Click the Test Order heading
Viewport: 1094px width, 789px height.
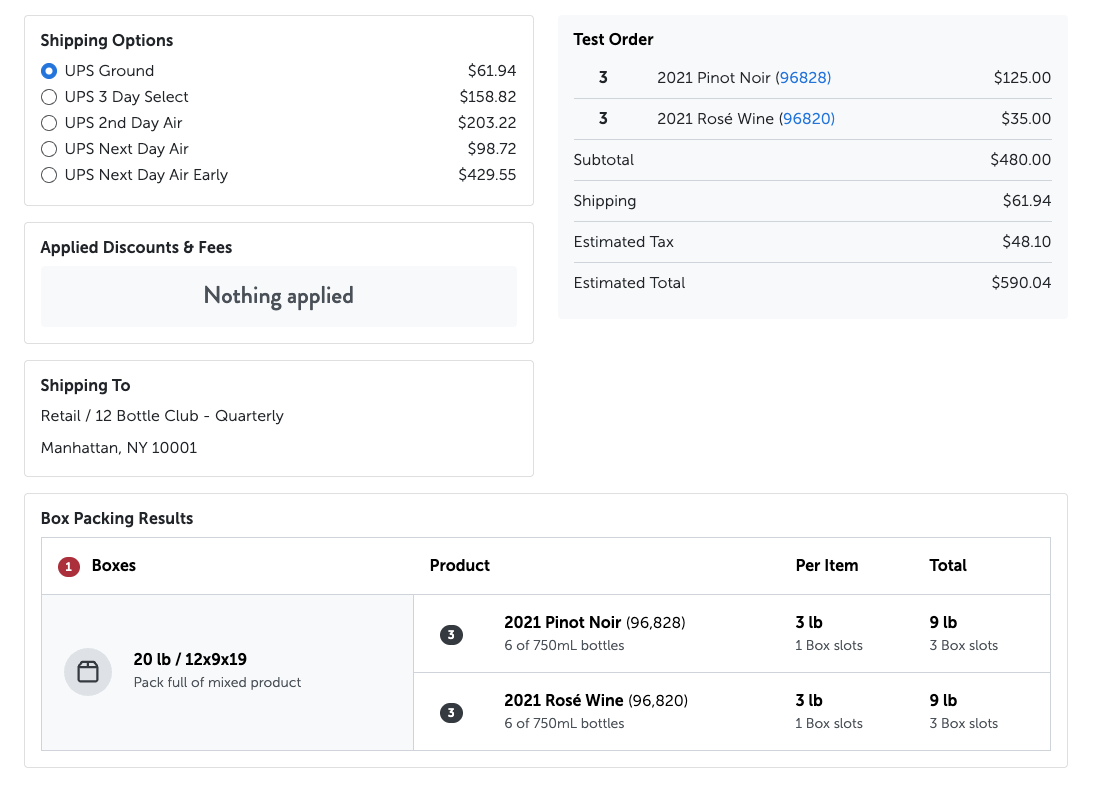[x=613, y=40]
